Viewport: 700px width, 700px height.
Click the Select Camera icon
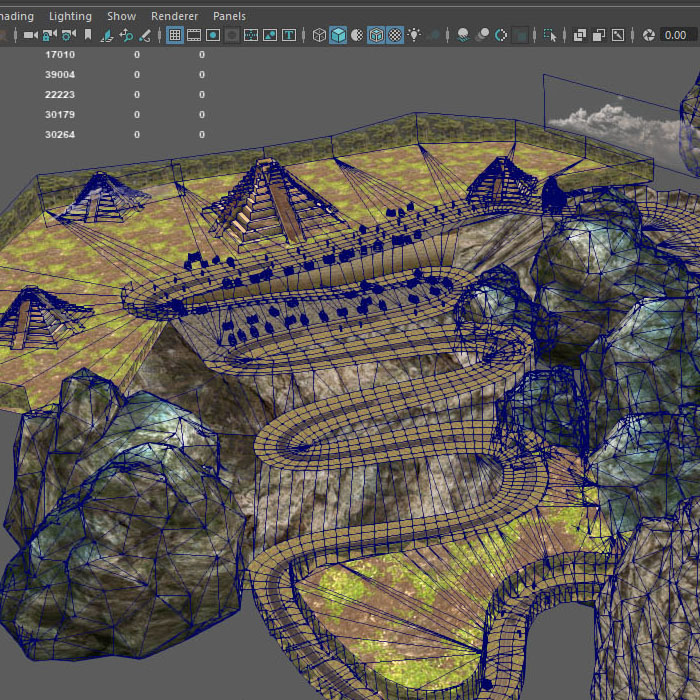tap(30, 35)
